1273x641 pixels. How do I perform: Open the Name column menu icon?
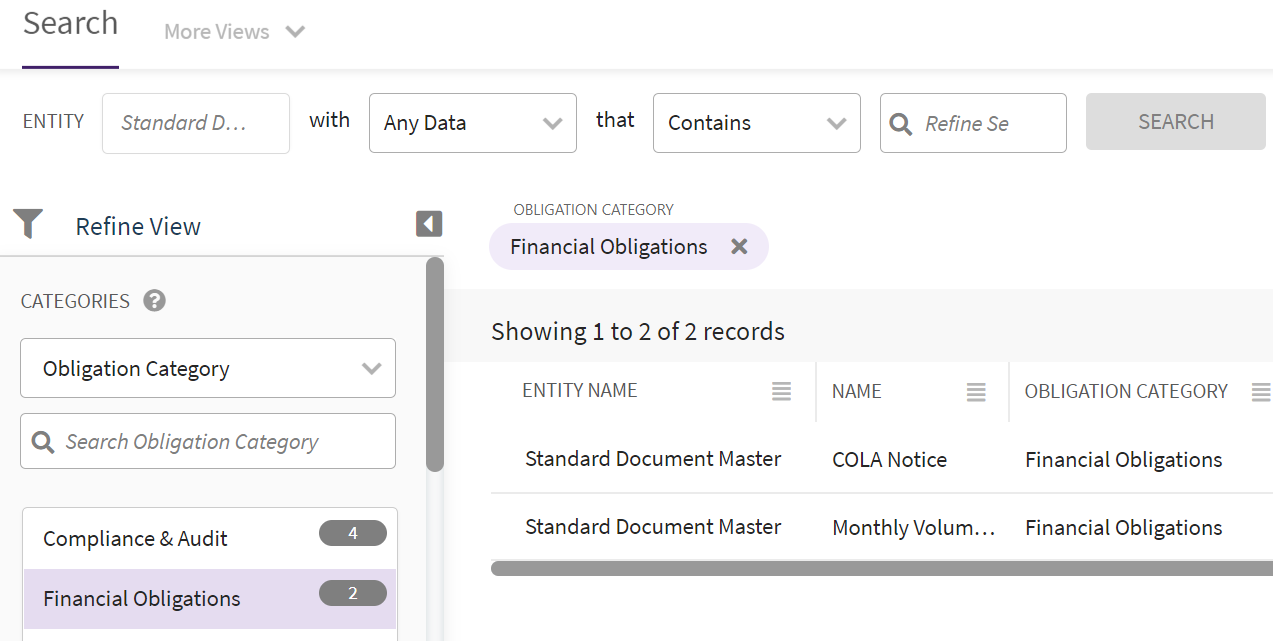(976, 392)
